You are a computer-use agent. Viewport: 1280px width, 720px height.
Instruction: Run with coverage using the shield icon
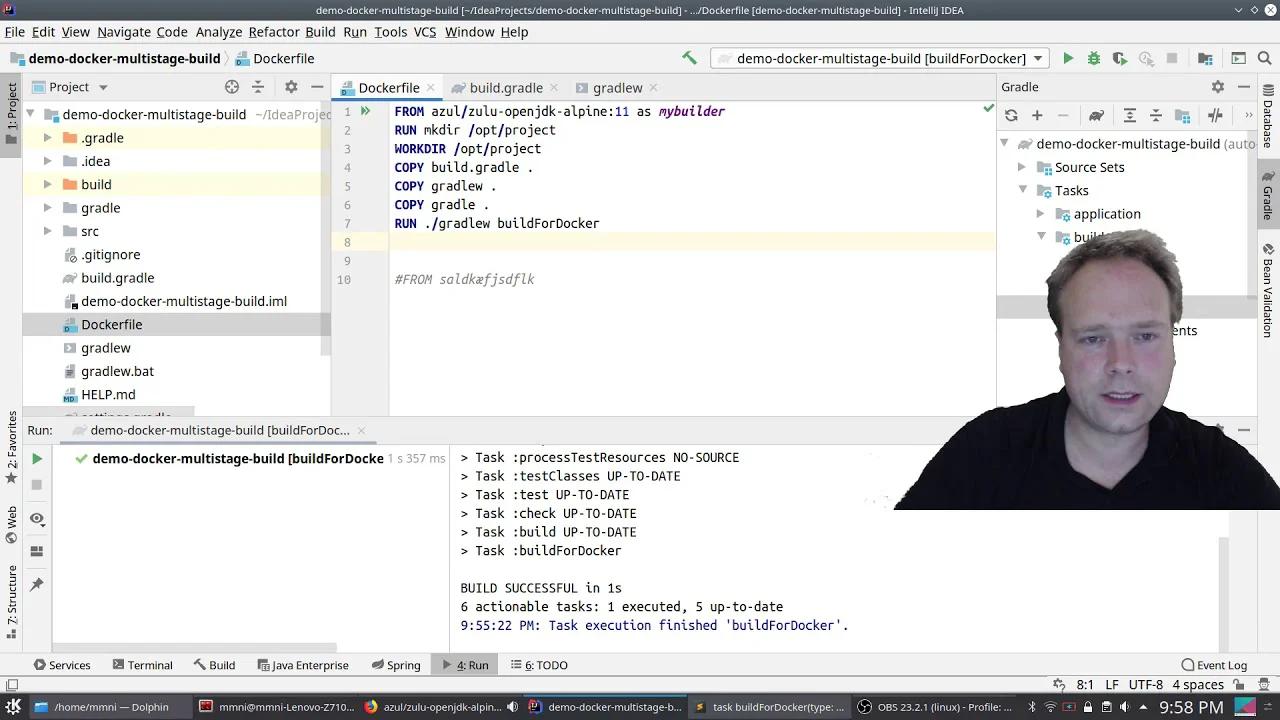1118,58
